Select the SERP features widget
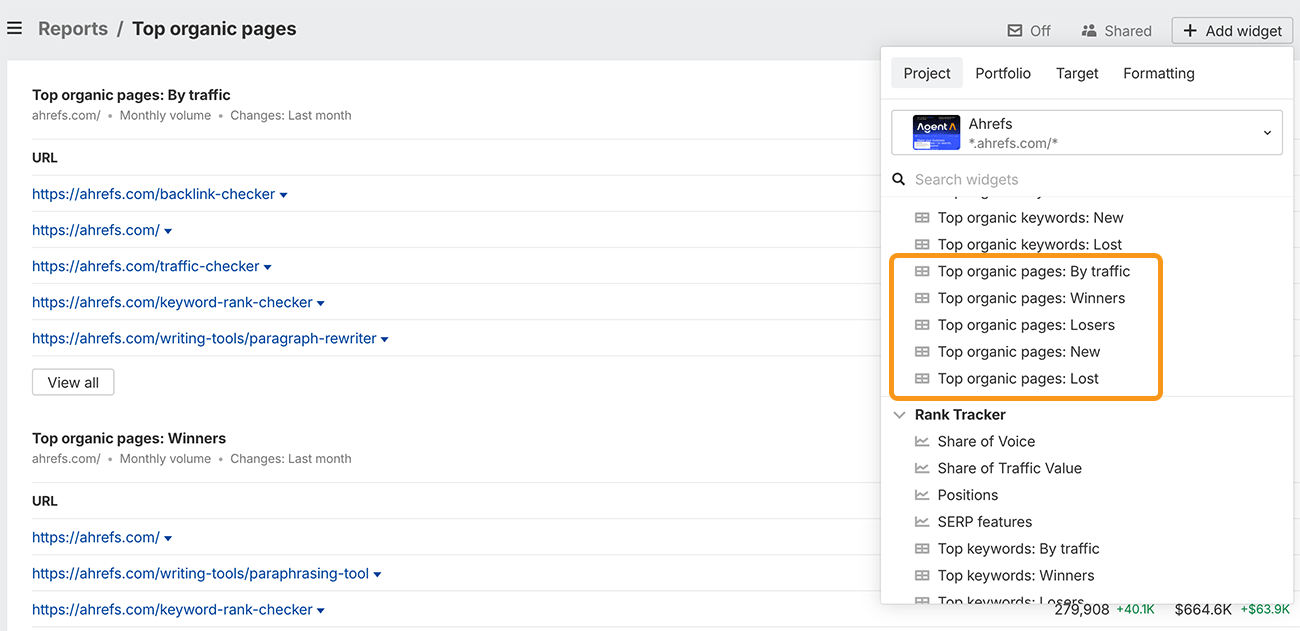This screenshot has height=631, width=1300. tap(985, 522)
